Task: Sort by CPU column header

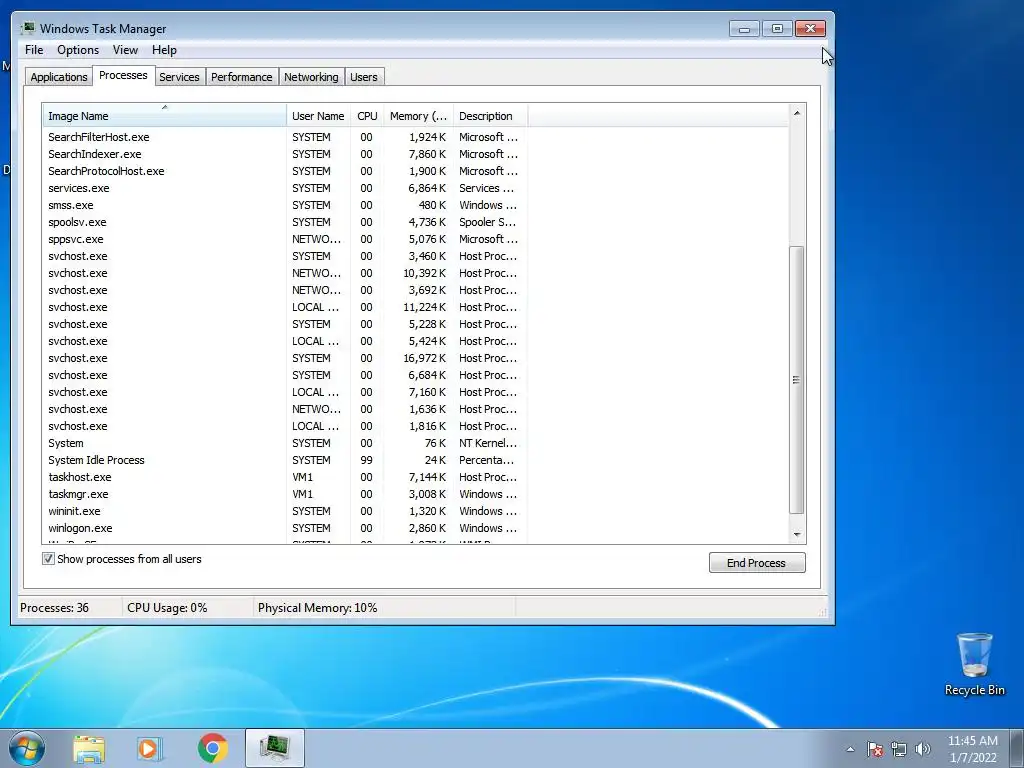Action: pos(367,116)
